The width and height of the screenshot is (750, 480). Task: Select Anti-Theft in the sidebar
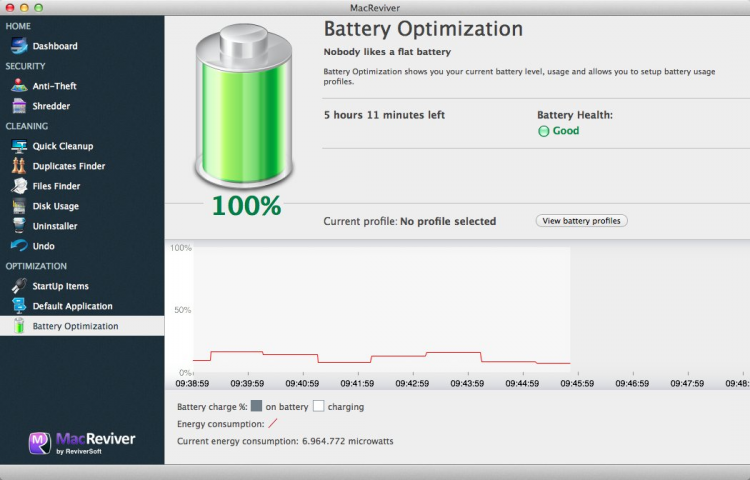point(55,86)
